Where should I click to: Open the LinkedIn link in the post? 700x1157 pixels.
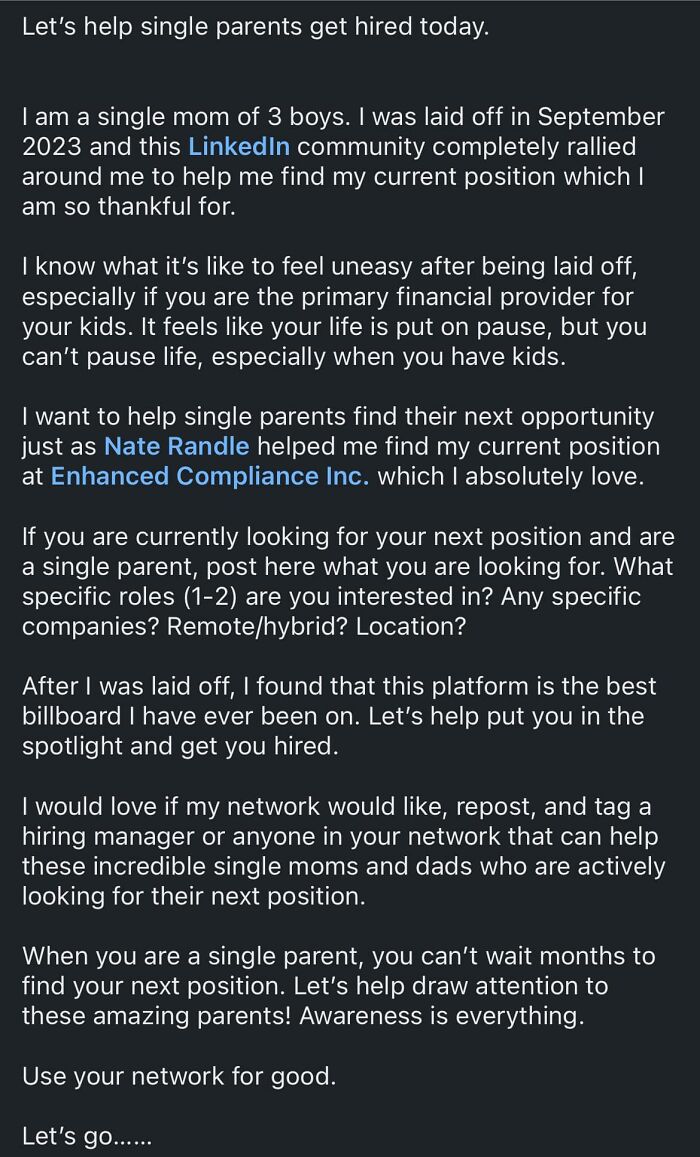[x=238, y=147]
